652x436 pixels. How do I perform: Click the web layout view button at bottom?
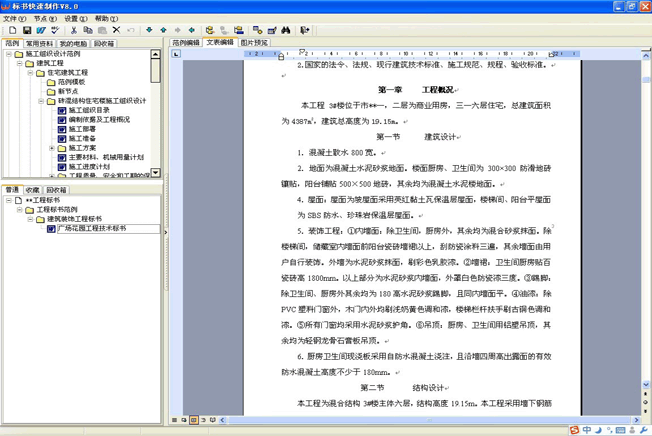184,420
